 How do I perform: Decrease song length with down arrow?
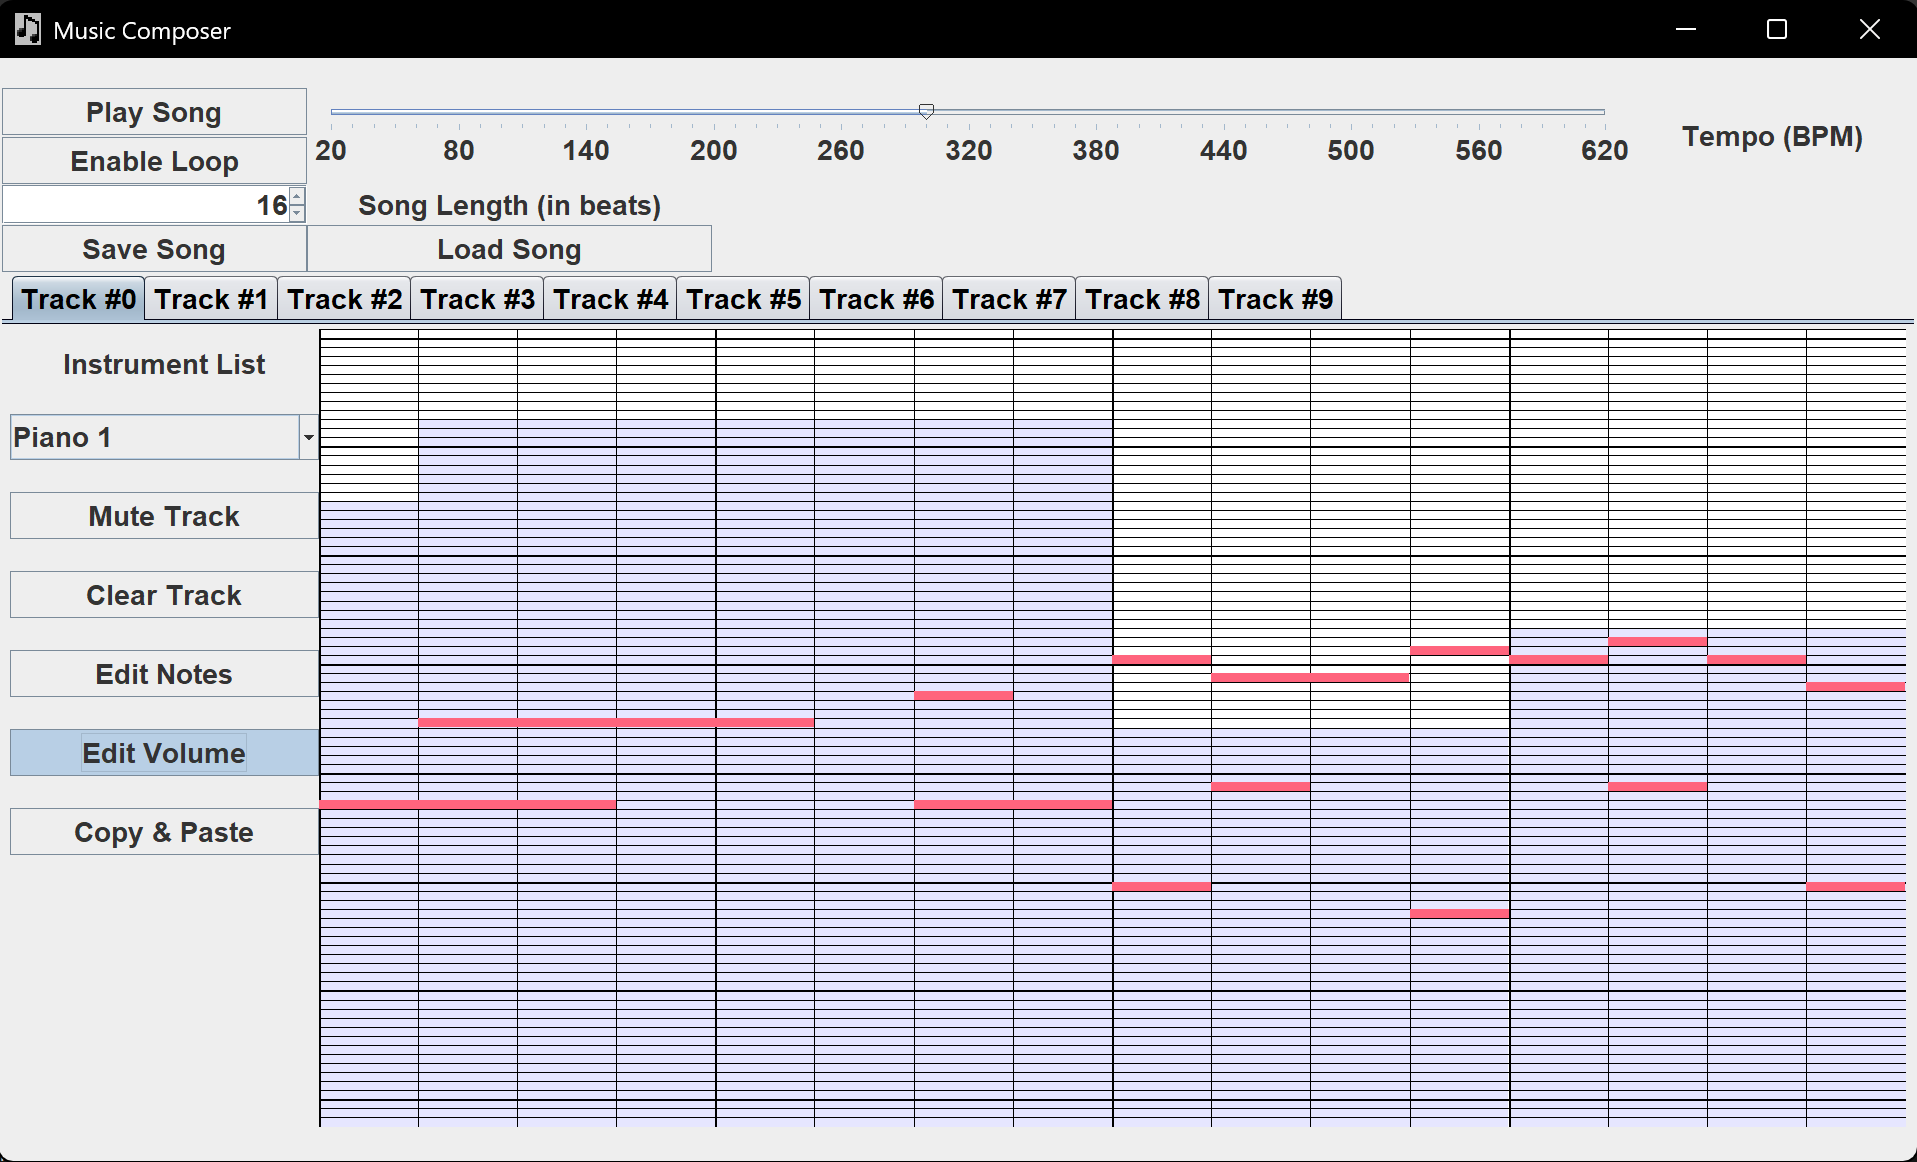[x=297, y=213]
